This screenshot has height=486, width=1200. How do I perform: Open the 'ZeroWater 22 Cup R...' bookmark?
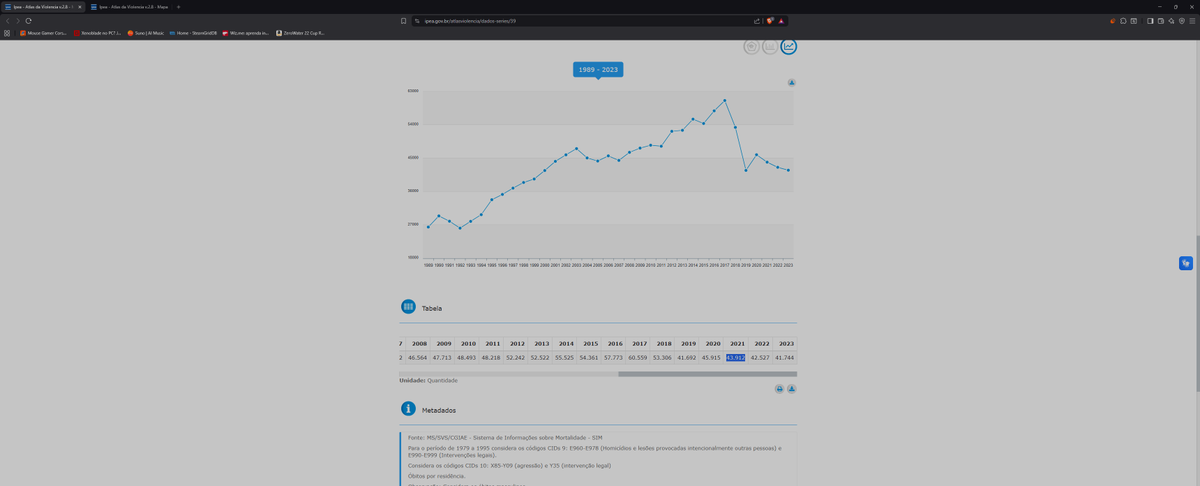point(300,33)
